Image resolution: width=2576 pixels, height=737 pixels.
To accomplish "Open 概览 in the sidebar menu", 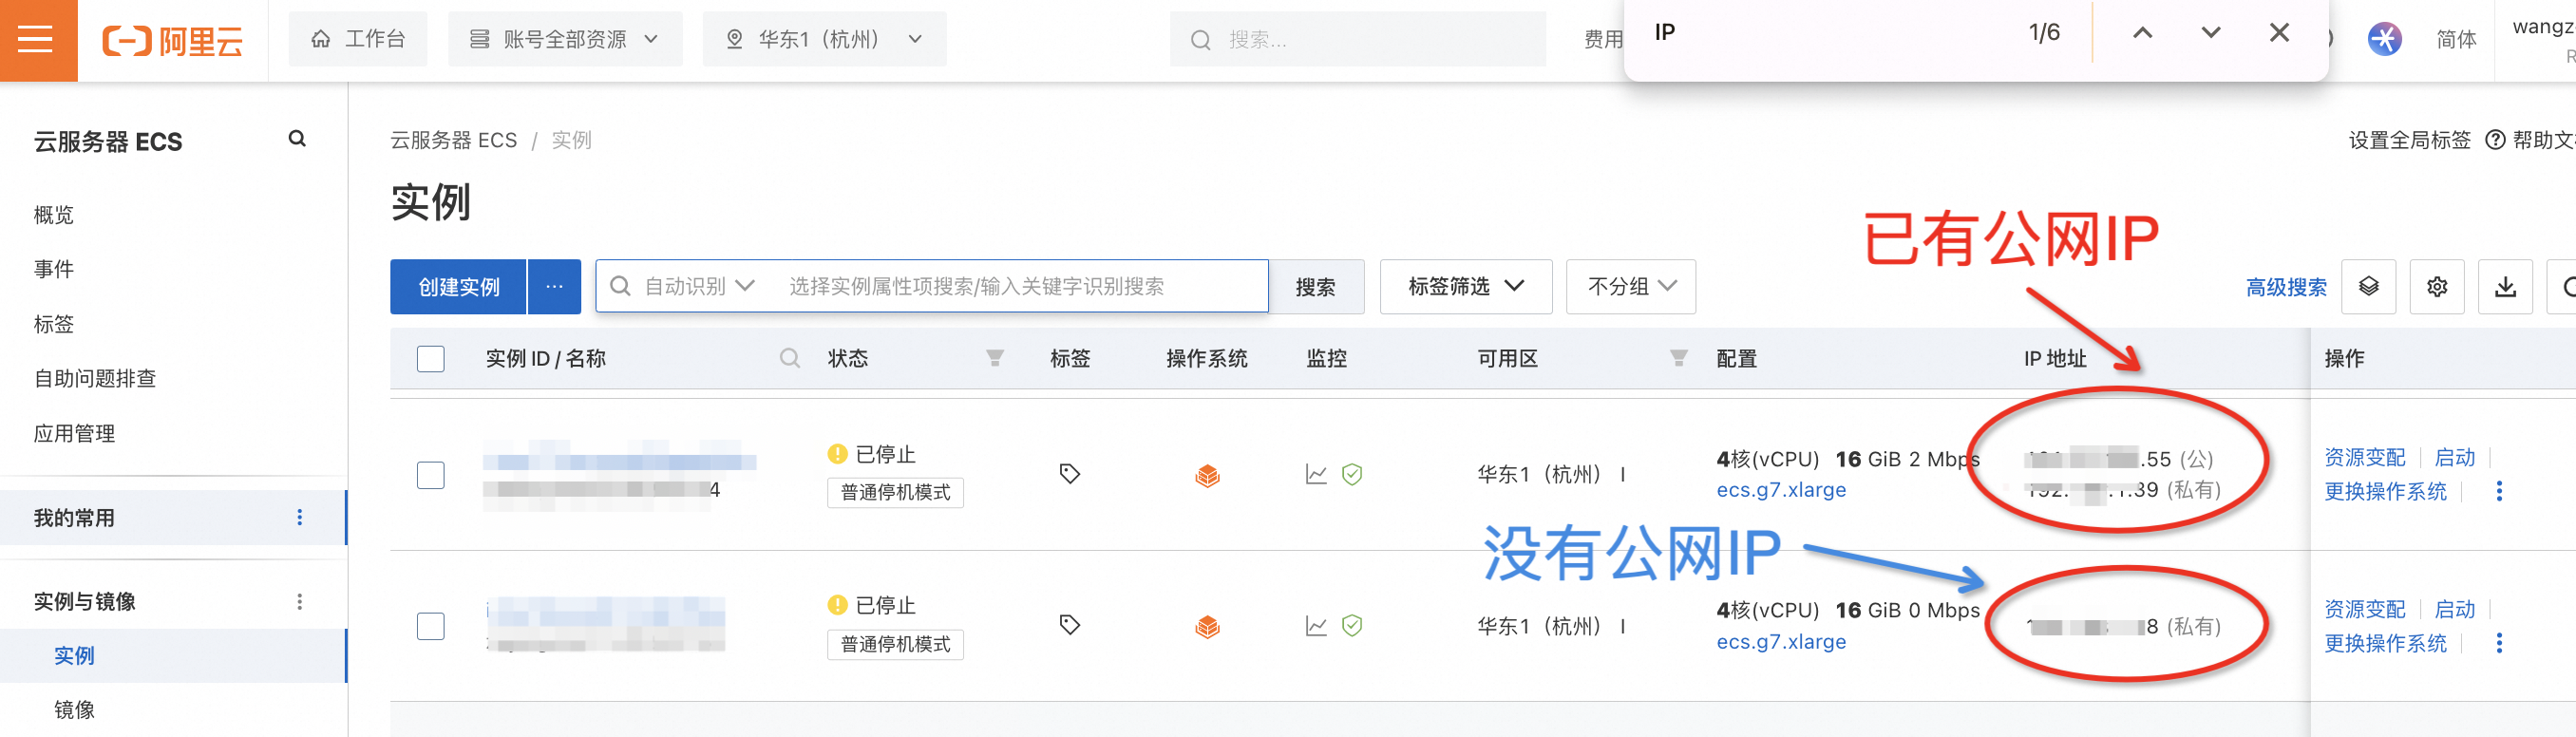I will click(54, 215).
